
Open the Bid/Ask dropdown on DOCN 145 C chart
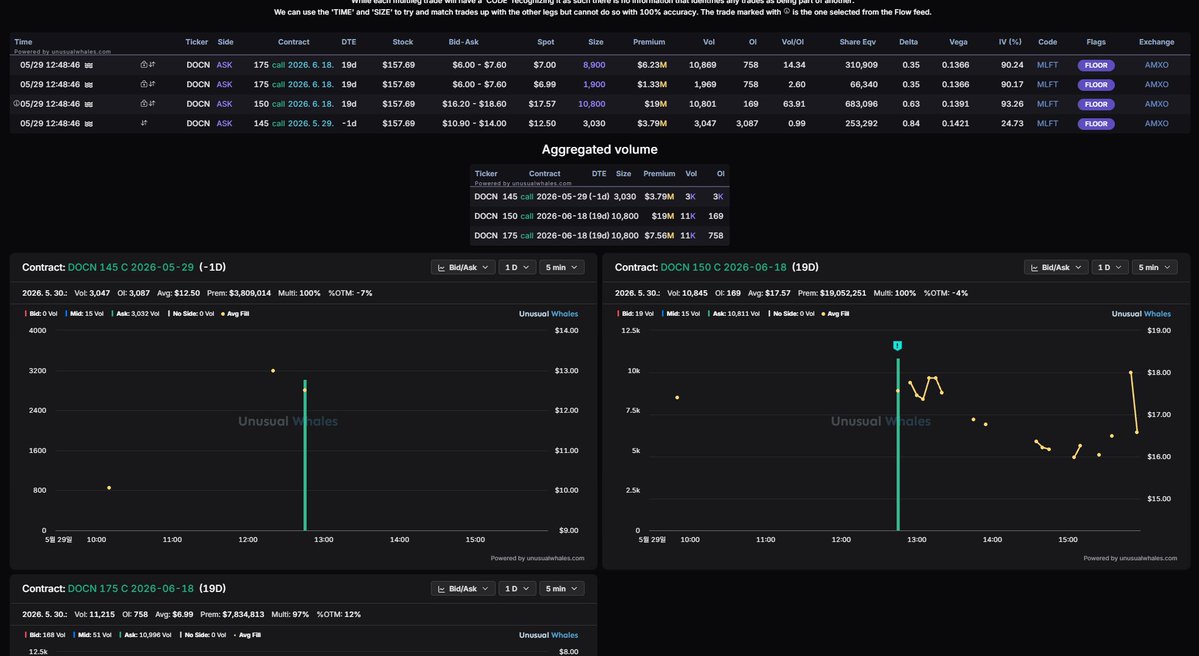tap(463, 268)
